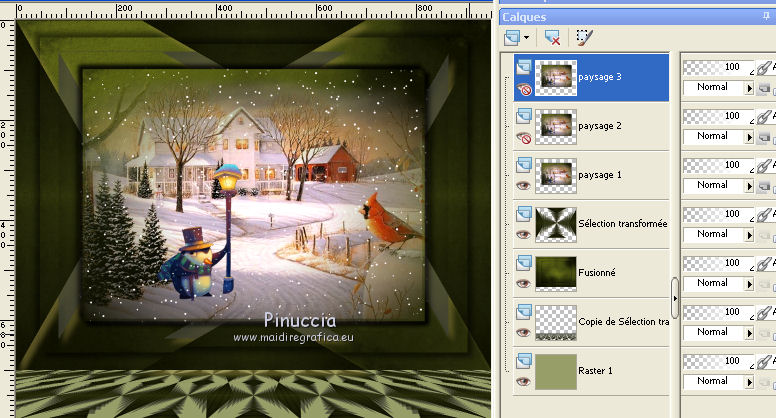Hide the Copie de Sélection layer
Image resolution: width=776 pixels, height=418 pixels.
click(x=523, y=333)
